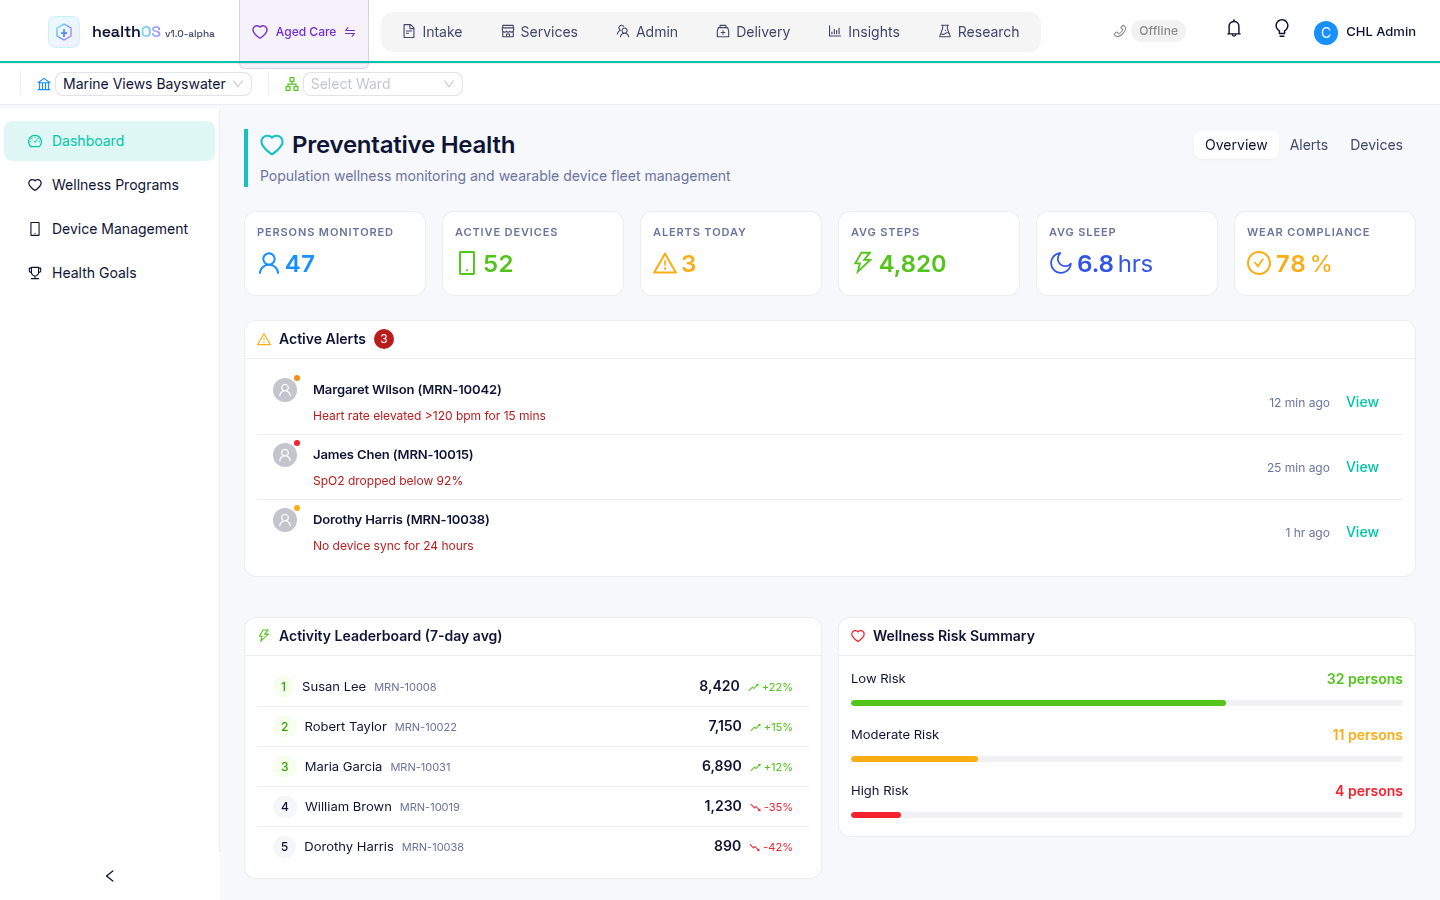Screen dimensions: 1440x900
Task: Click Dorothy Harris's alert avatar icon
Action: (285, 520)
